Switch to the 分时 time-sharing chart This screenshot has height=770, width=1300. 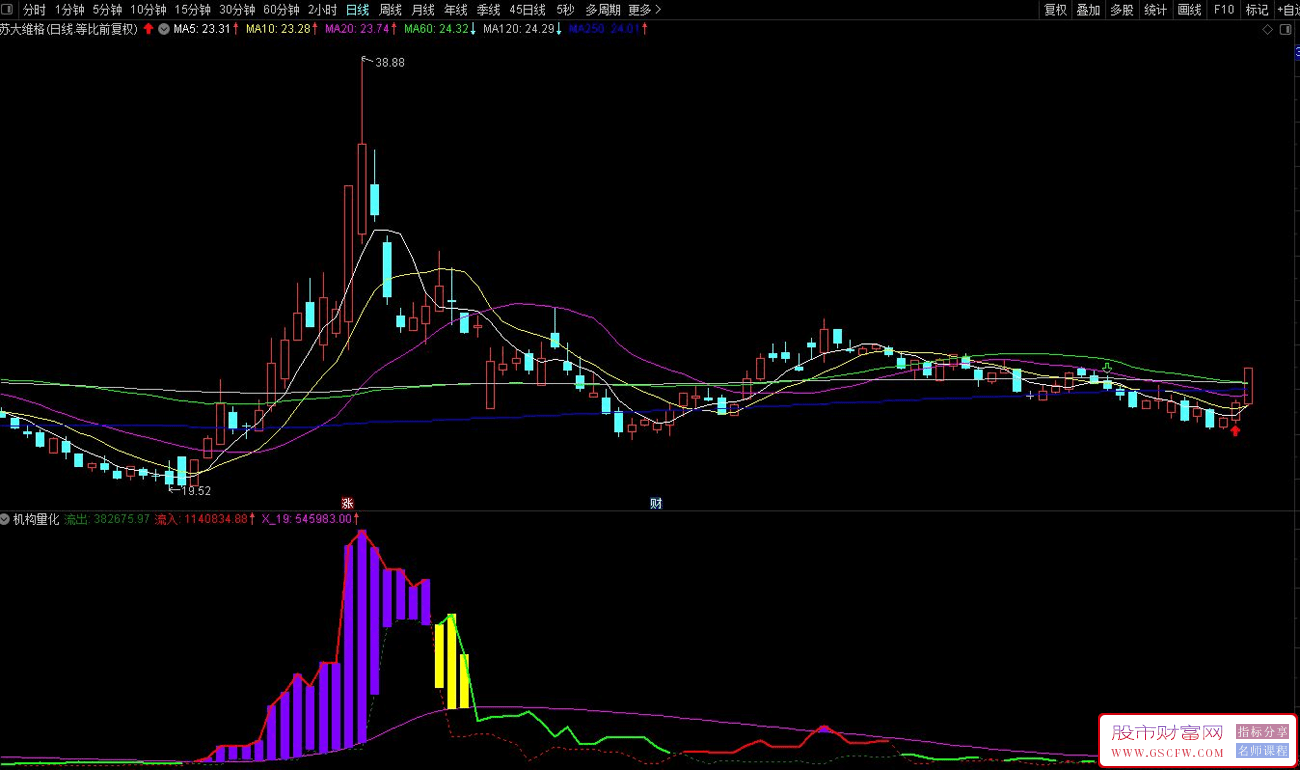click(x=33, y=10)
